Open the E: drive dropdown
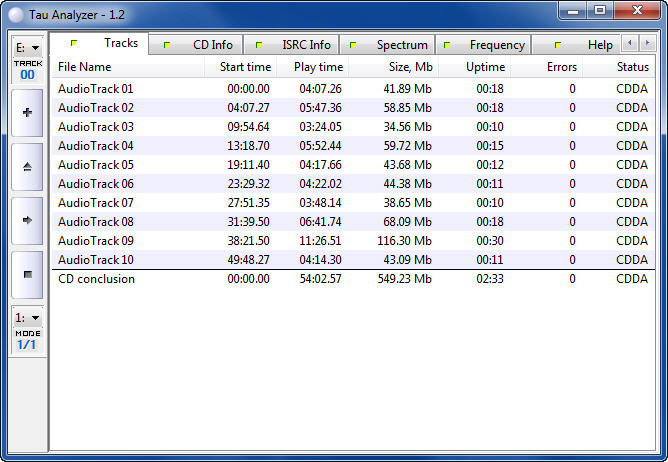This screenshot has width=668, height=462. pyautogui.click(x=27, y=48)
